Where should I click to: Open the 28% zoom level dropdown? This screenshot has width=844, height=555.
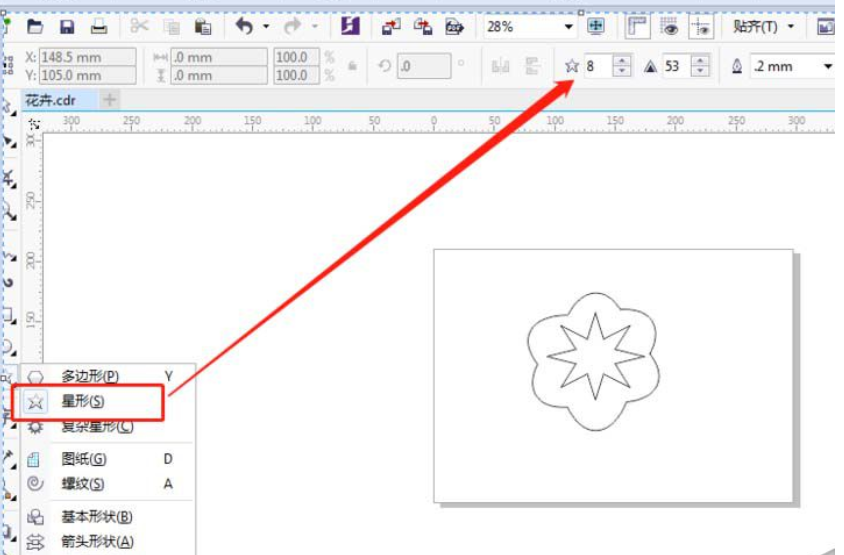point(569,27)
